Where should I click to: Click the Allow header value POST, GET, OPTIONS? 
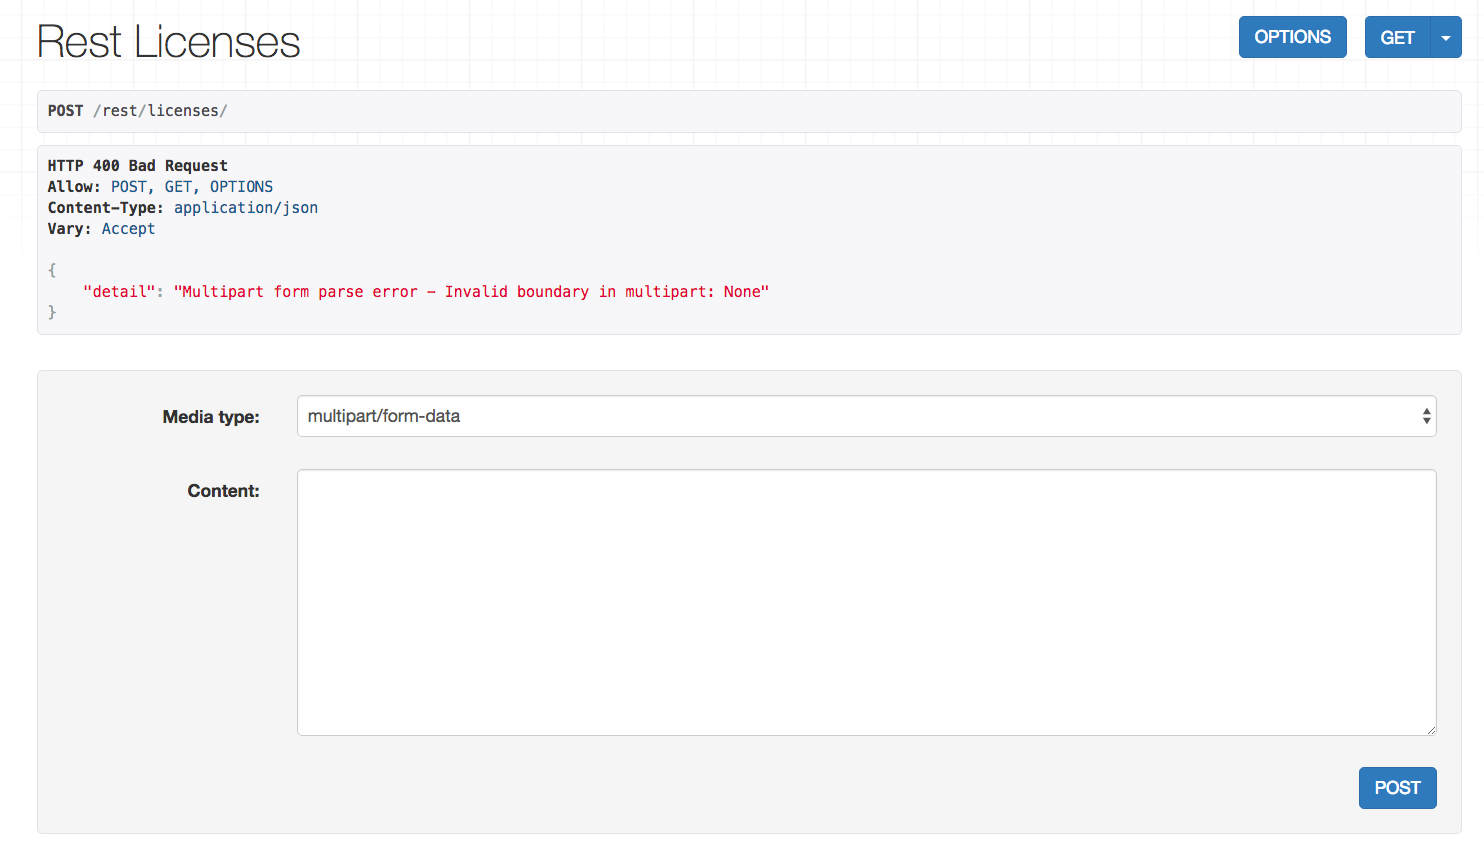pos(192,187)
